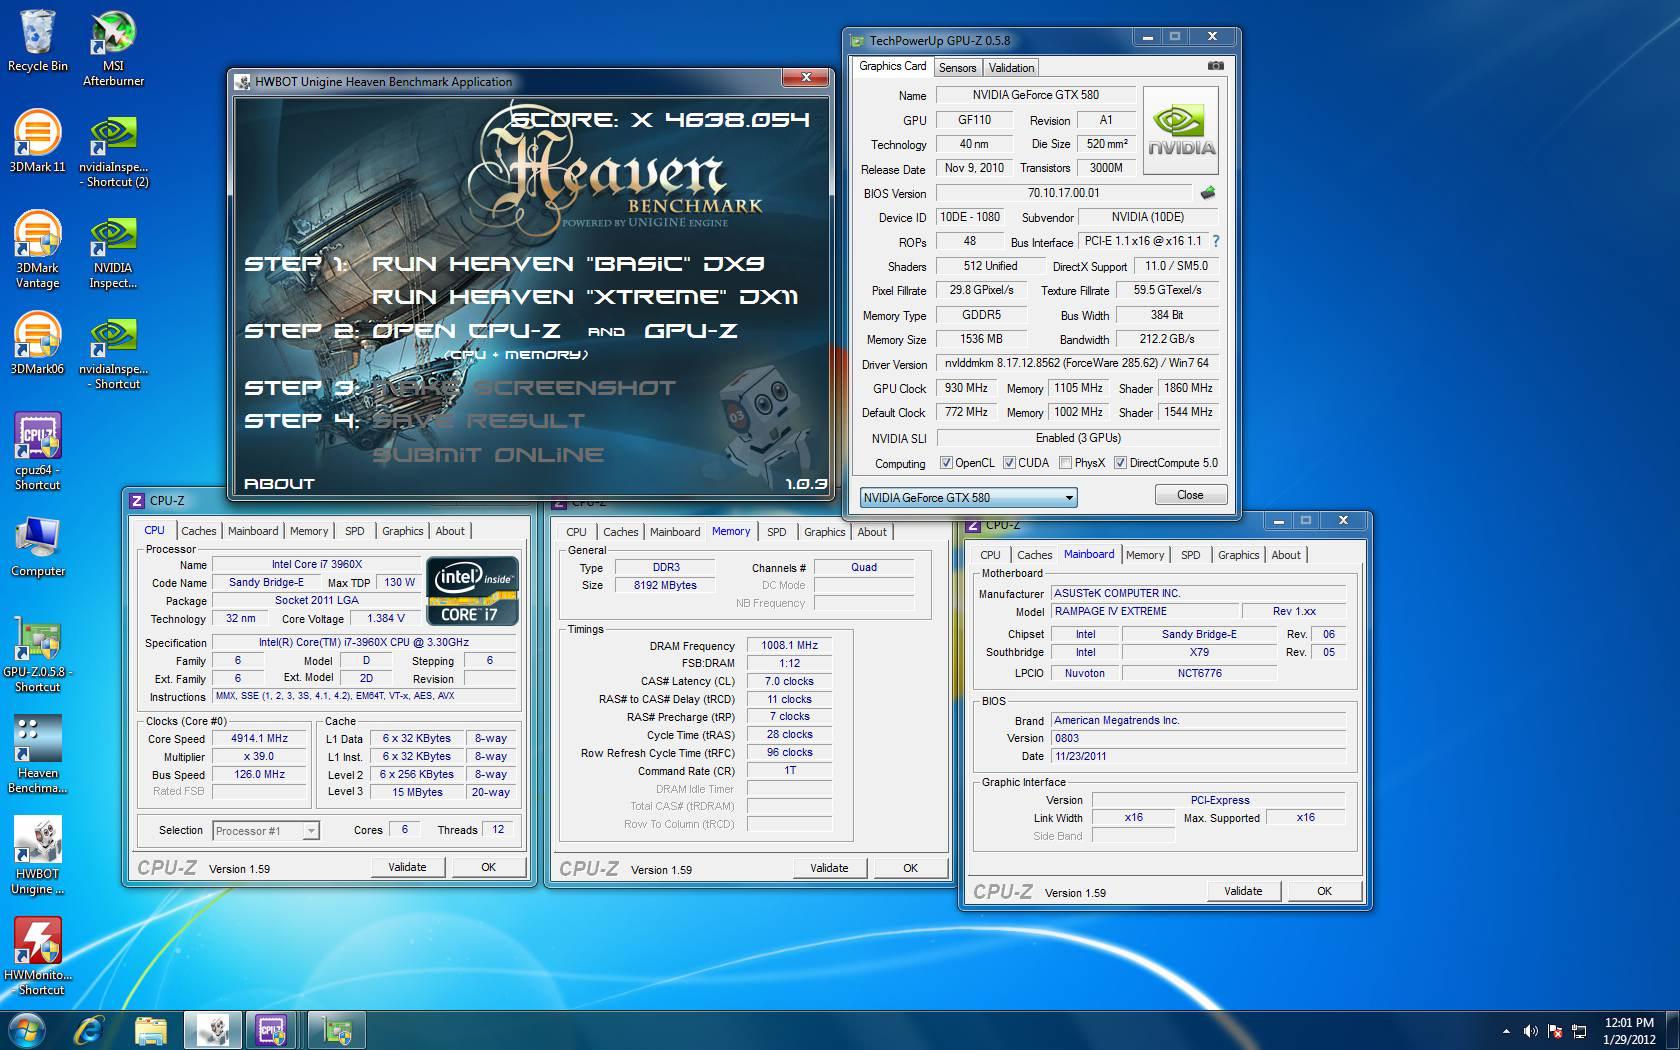This screenshot has height=1050, width=1680.
Task: Switch to the Validation tab in GPU-Z
Action: 1011,68
